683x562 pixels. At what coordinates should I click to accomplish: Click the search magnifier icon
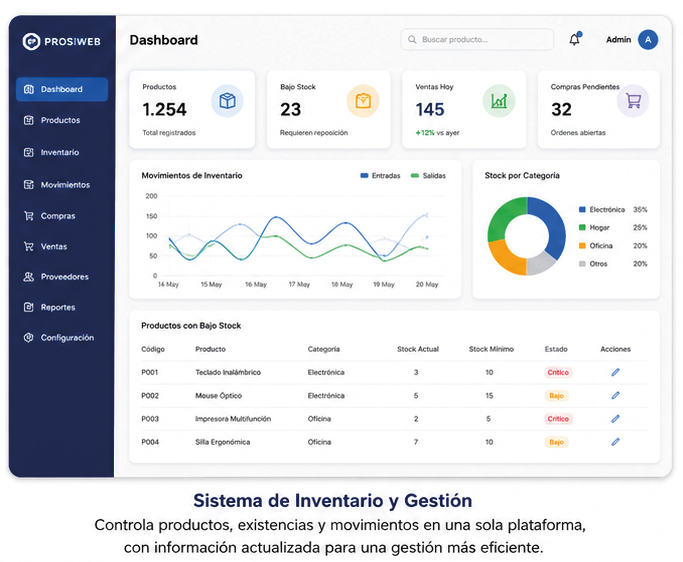pyautogui.click(x=412, y=40)
